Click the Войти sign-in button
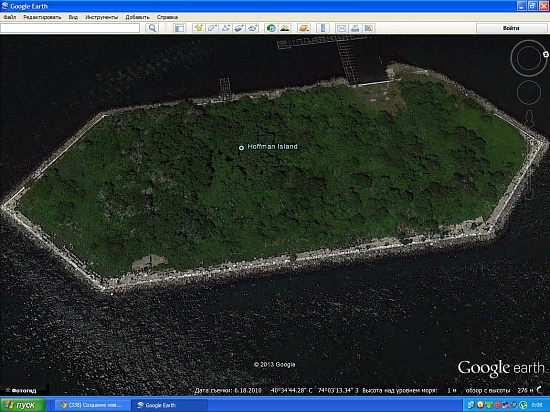This screenshot has width=550, height=412. tap(511, 28)
